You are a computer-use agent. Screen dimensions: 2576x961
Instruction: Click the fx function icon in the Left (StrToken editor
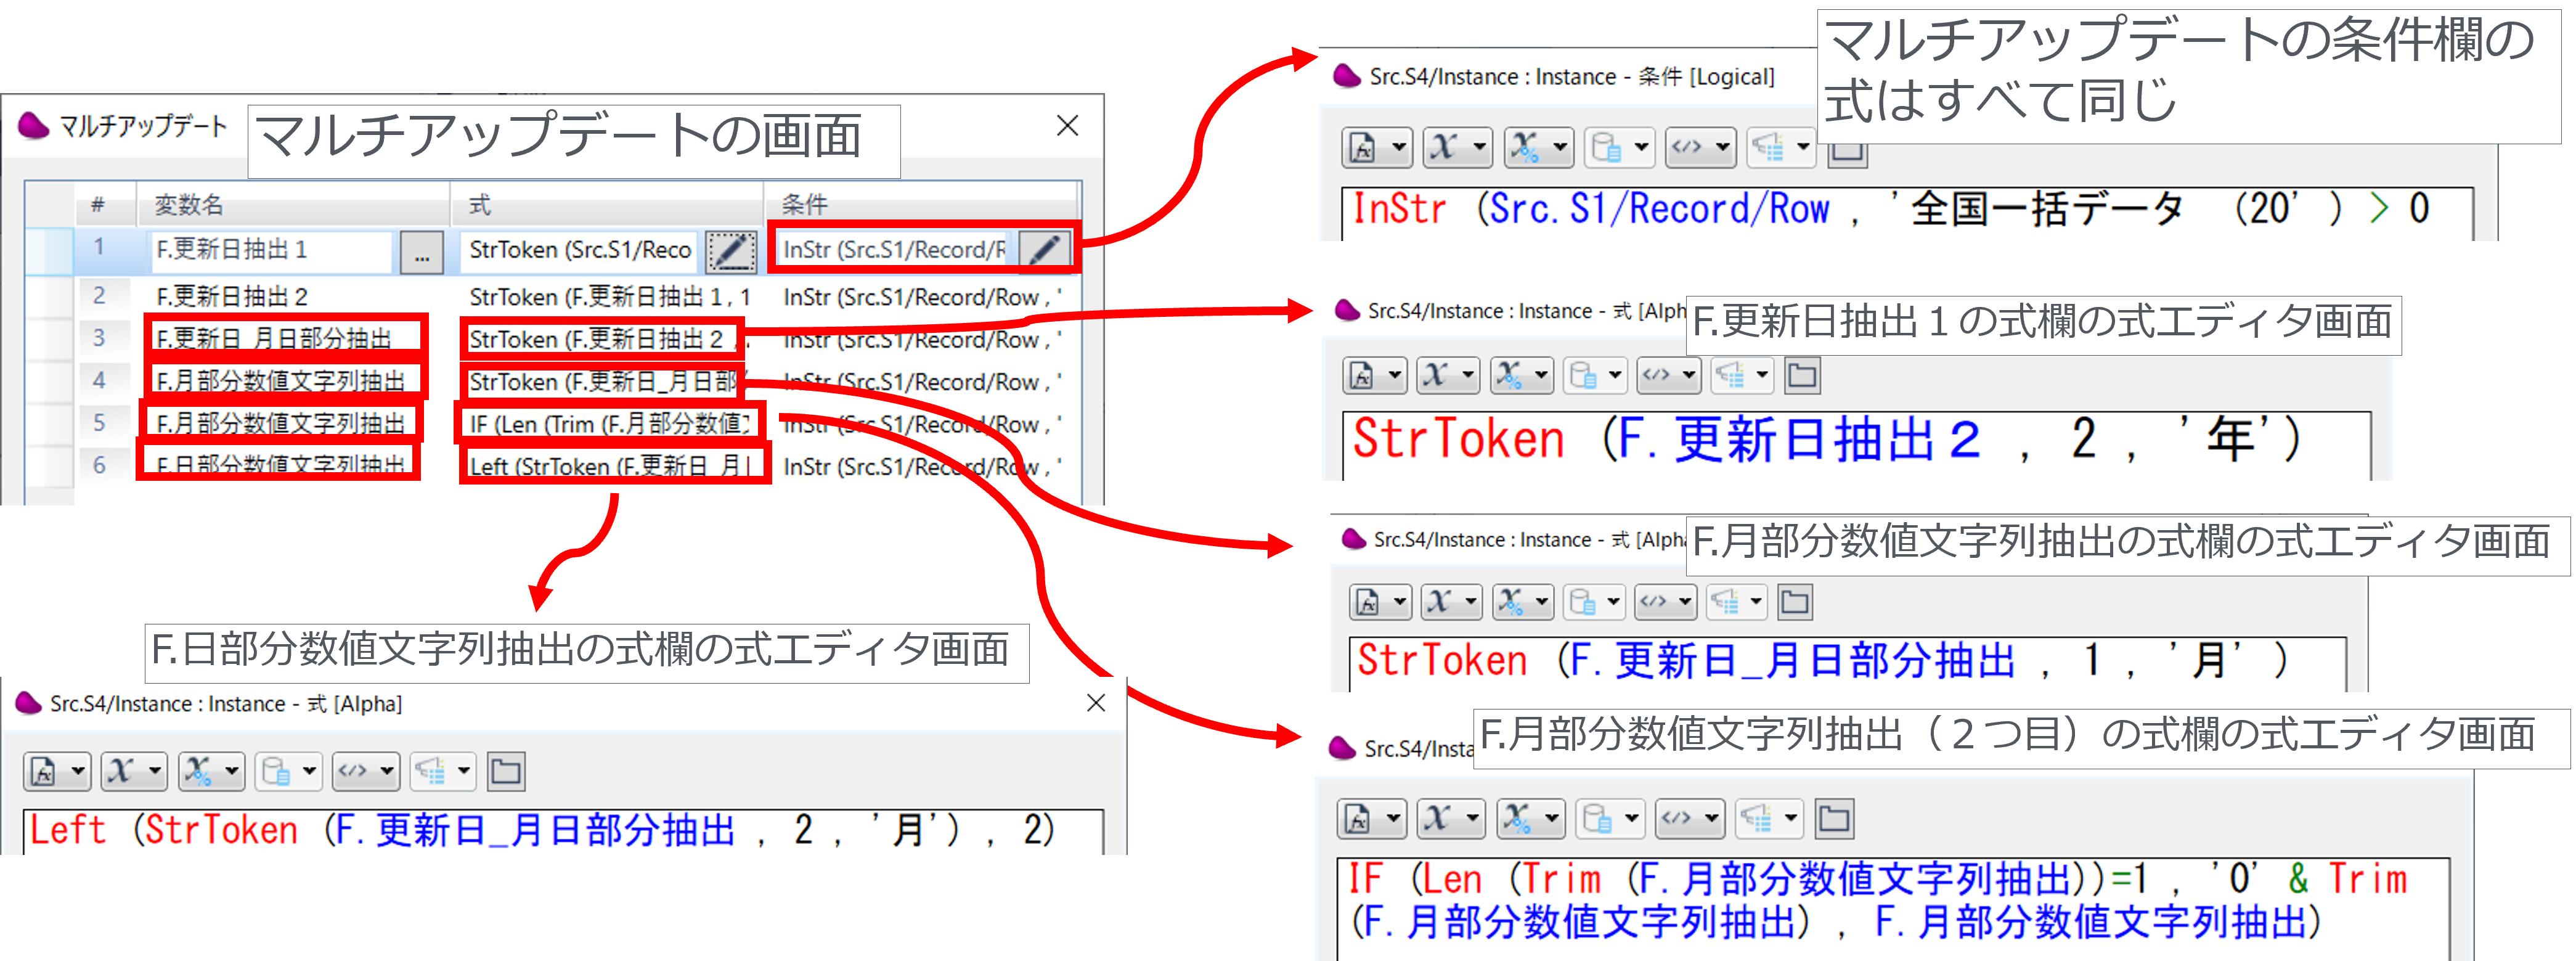(x=44, y=771)
